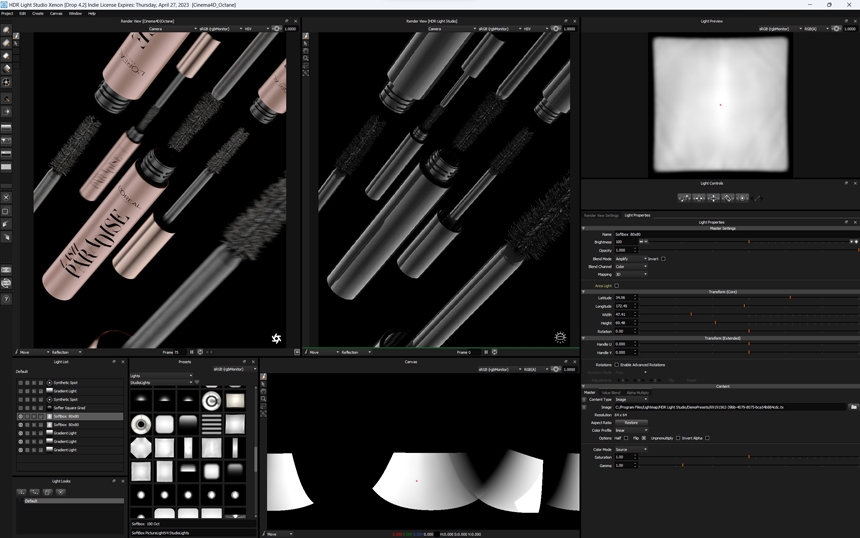Click the rightmost arrow icon in Light Controls
This screenshot has width=860, height=538.
(757, 198)
